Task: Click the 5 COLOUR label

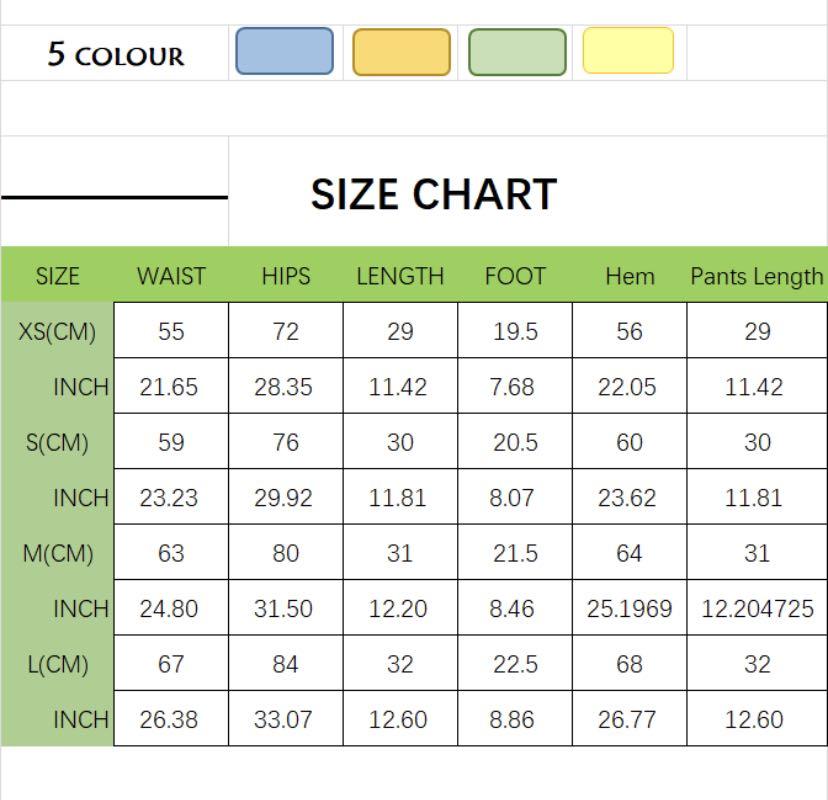Action: (x=116, y=55)
